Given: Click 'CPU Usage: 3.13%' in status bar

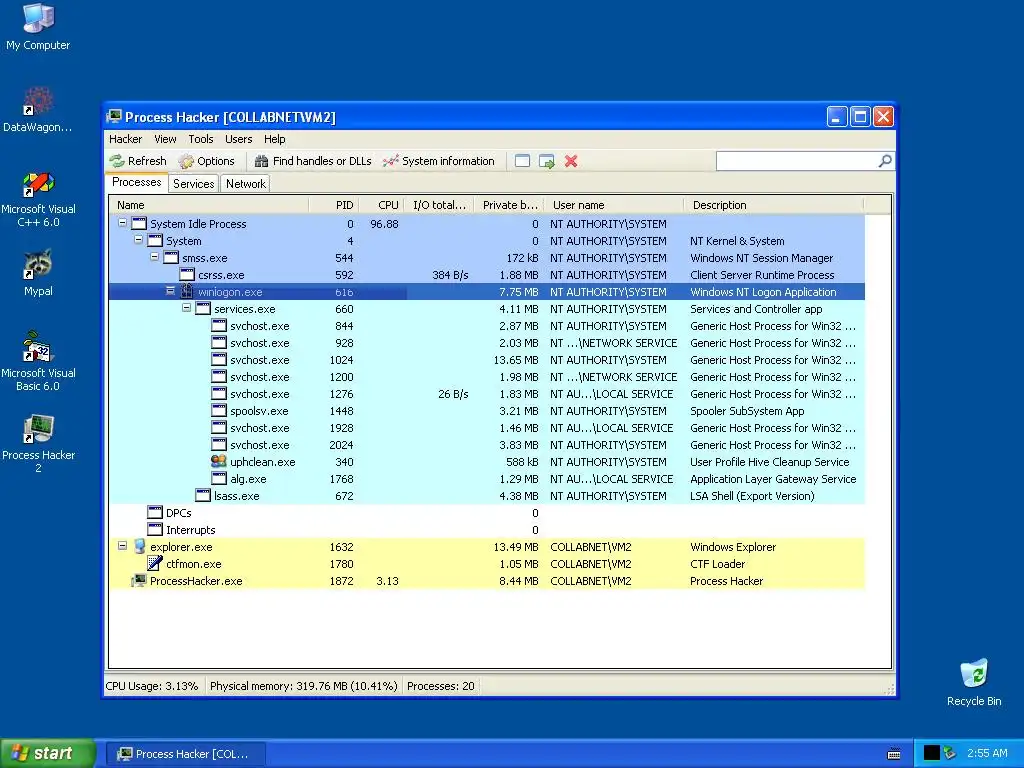Looking at the screenshot, I should [x=152, y=686].
